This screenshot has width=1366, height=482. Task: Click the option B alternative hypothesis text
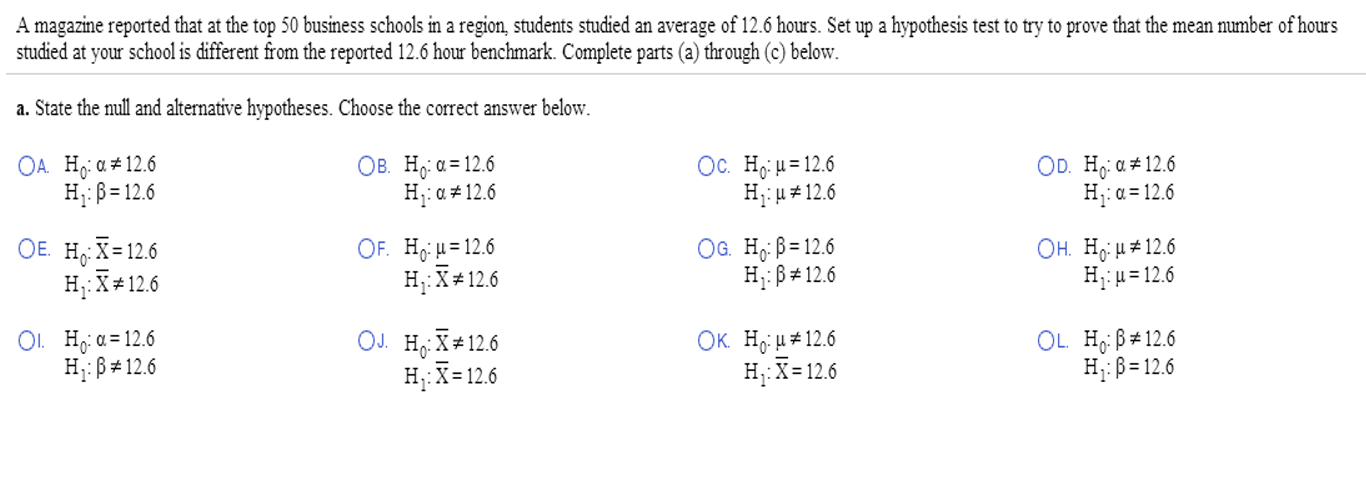[450, 193]
